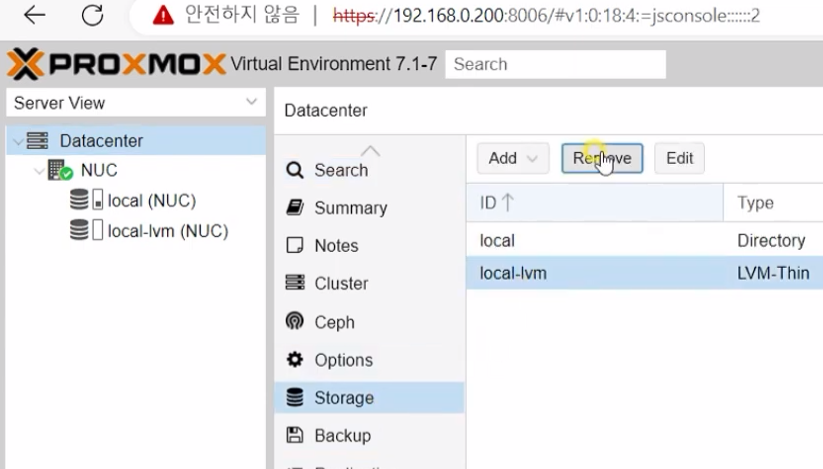Select the NUC node in the tree
Image resolution: width=823 pixels, height=469 pixels.
99,170
